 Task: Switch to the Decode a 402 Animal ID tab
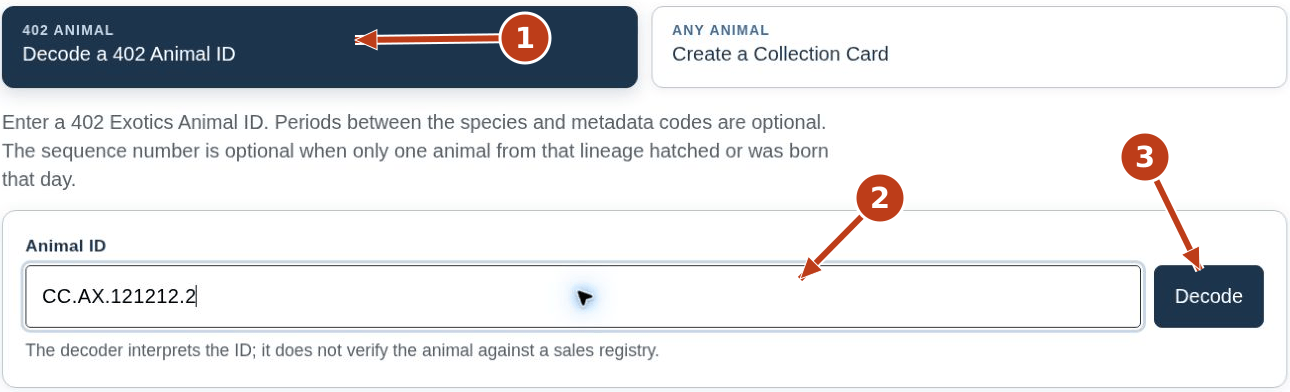(319, 47)
